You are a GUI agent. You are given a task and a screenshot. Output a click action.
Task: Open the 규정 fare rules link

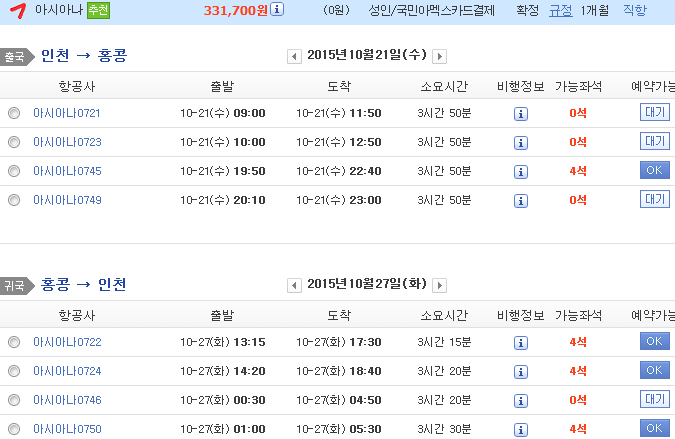(560, 10)
